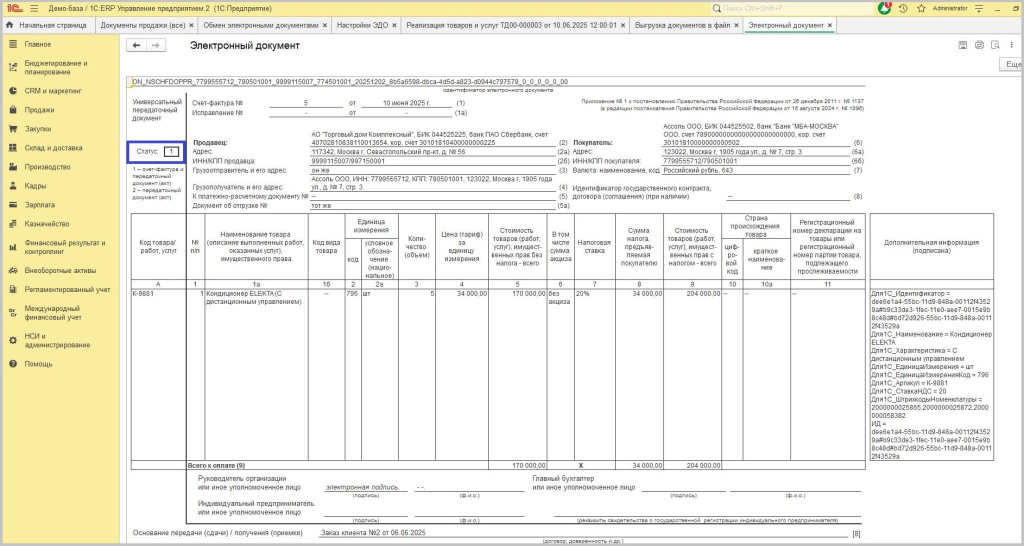Open print preview icon
The height and width of the screenshot is (546, 1024).
coord(995,45)
